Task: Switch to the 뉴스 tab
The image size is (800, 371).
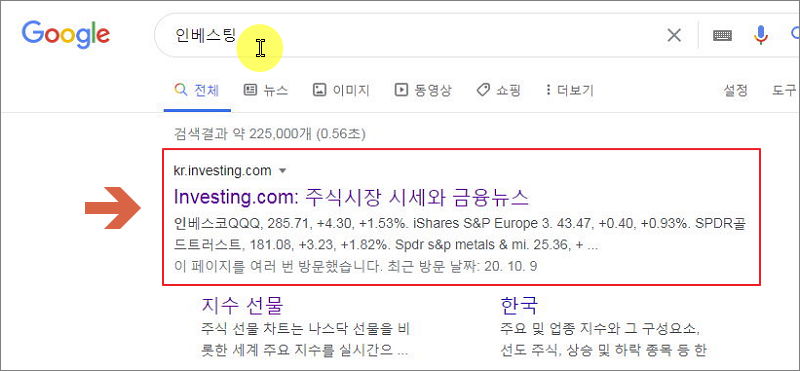Action: tap(266, 91)
